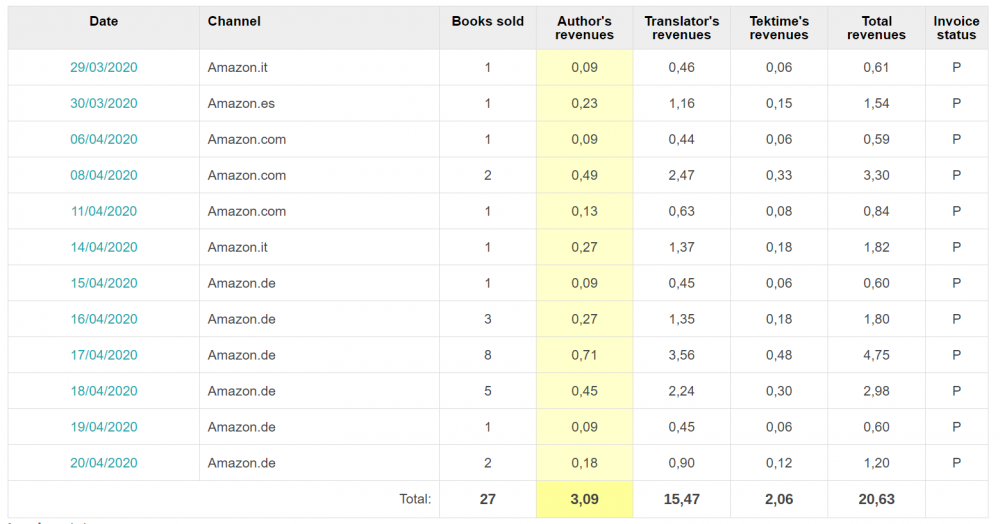Click the Channel column header
The height and width of the screenshot is (524, 1000).
tap(234, 21)
